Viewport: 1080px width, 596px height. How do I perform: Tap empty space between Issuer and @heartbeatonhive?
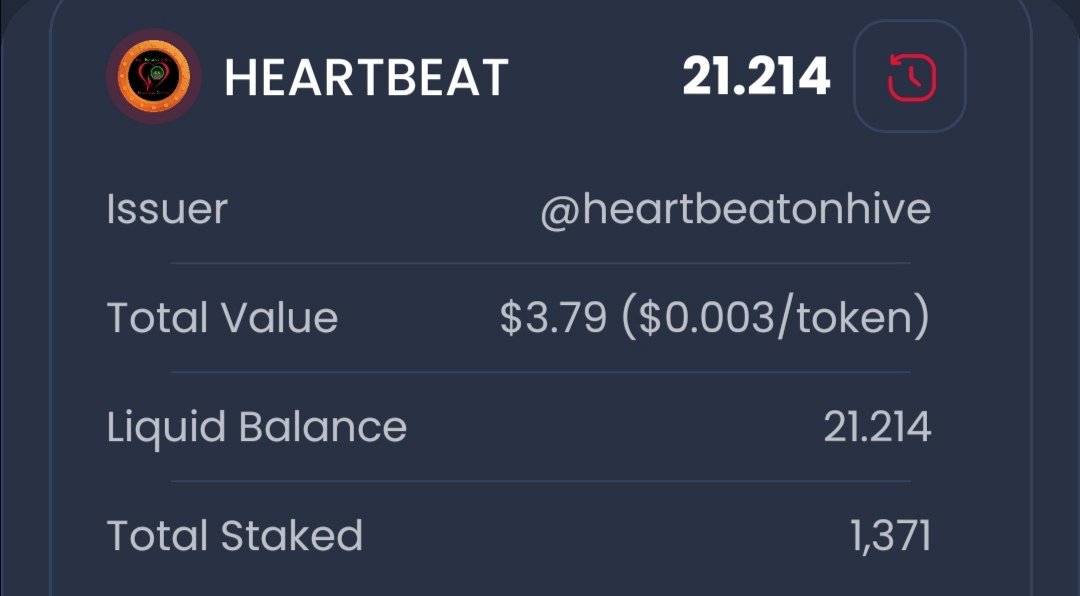click(x=380, y=210)
